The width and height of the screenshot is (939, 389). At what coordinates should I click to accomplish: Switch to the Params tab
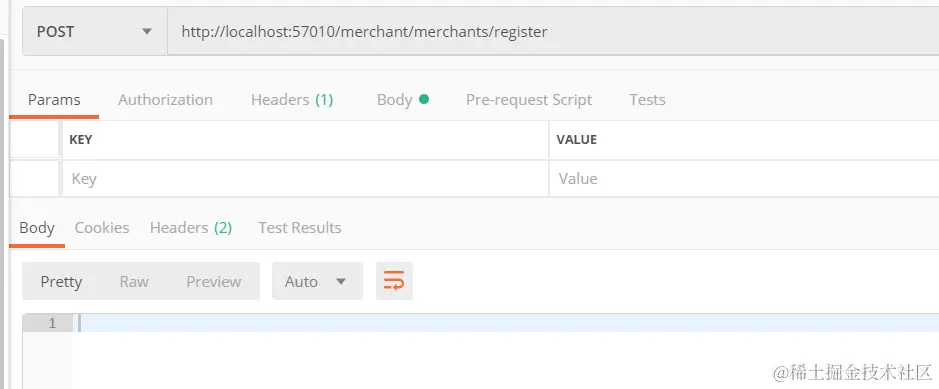click(54, 100)
